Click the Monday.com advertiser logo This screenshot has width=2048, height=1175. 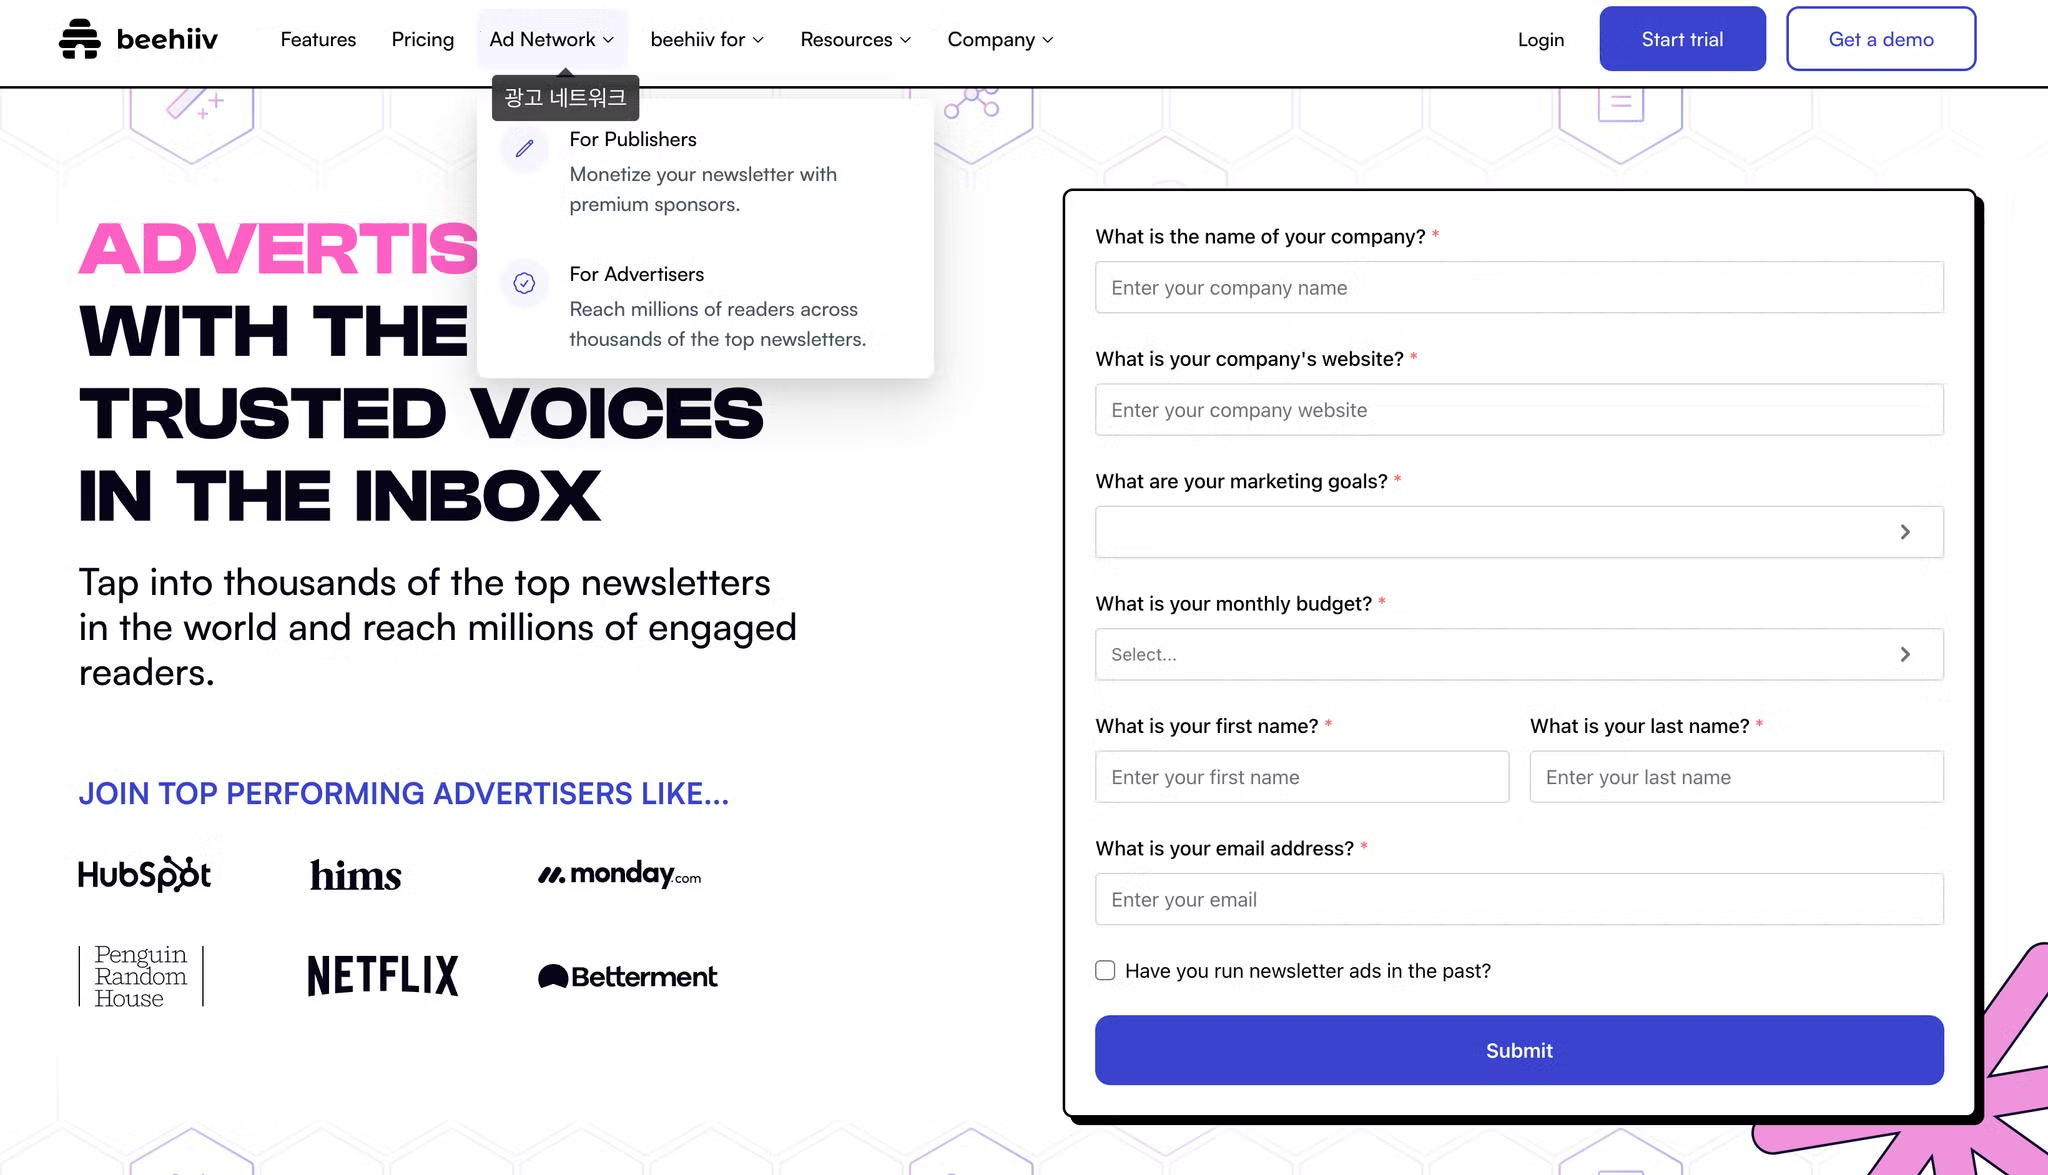tap(617, 874)
